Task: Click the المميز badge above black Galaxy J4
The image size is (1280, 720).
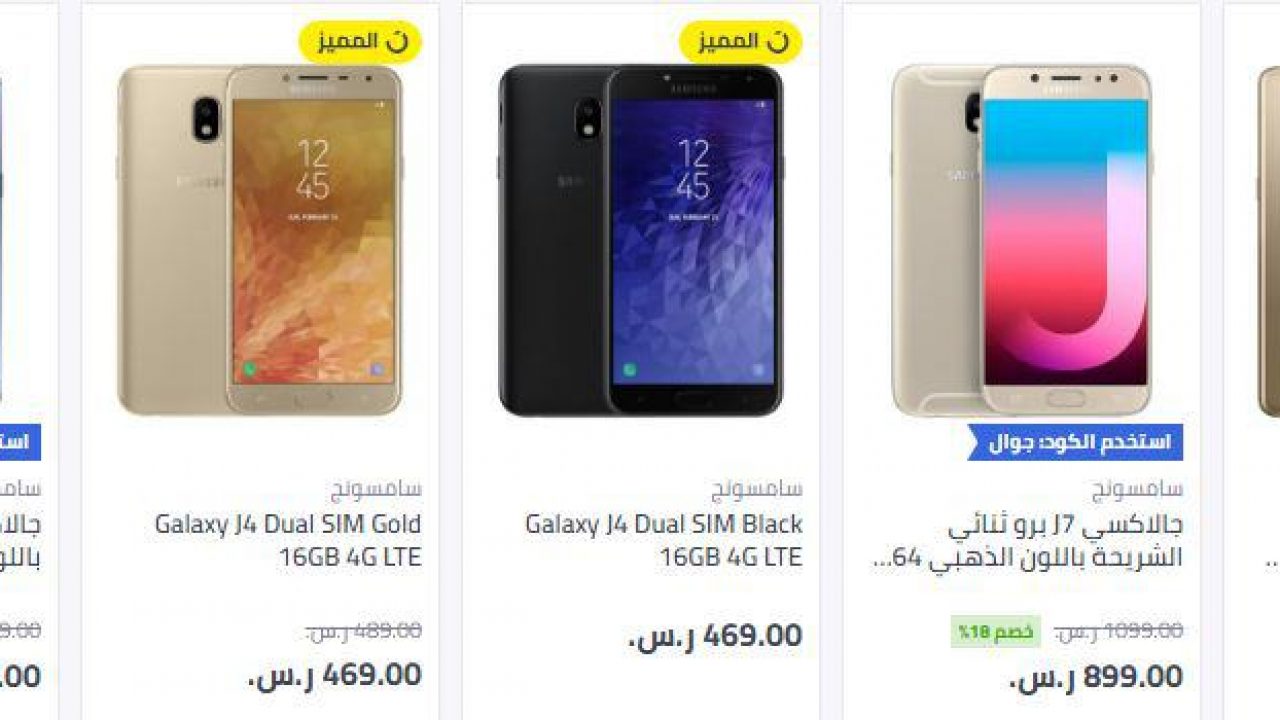Action: coord(741,42)
